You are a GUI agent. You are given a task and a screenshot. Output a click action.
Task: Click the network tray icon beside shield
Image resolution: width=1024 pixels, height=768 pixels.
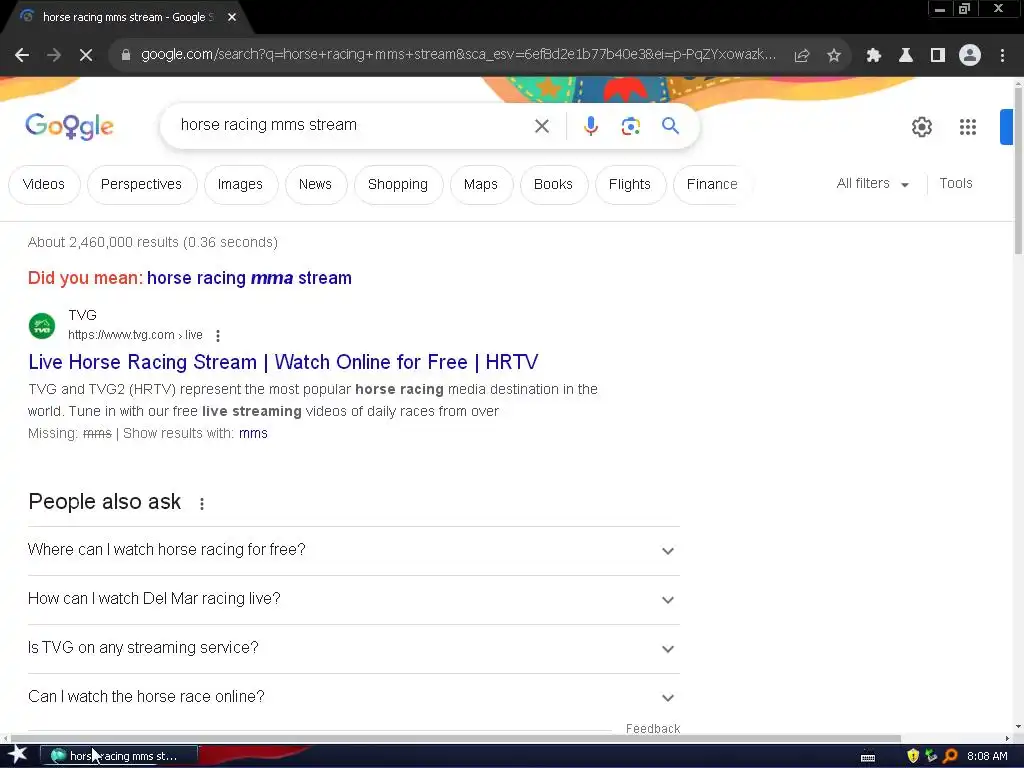pyautogui.click(x=931, y=756)
